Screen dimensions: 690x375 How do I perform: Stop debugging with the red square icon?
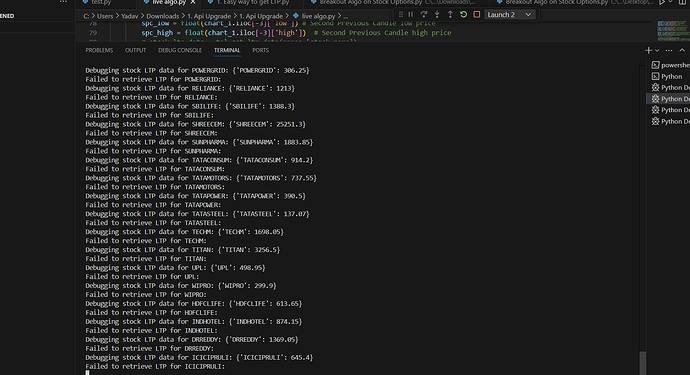click(x=477, y=15)
